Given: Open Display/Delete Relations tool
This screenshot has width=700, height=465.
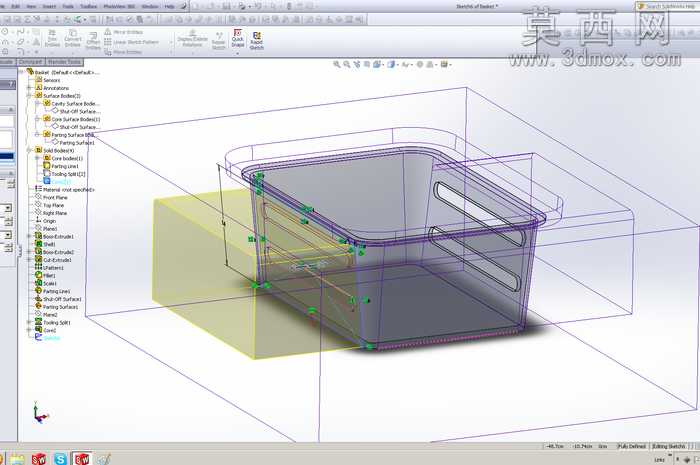Looking at the screenshot, I should pos(192,39).
